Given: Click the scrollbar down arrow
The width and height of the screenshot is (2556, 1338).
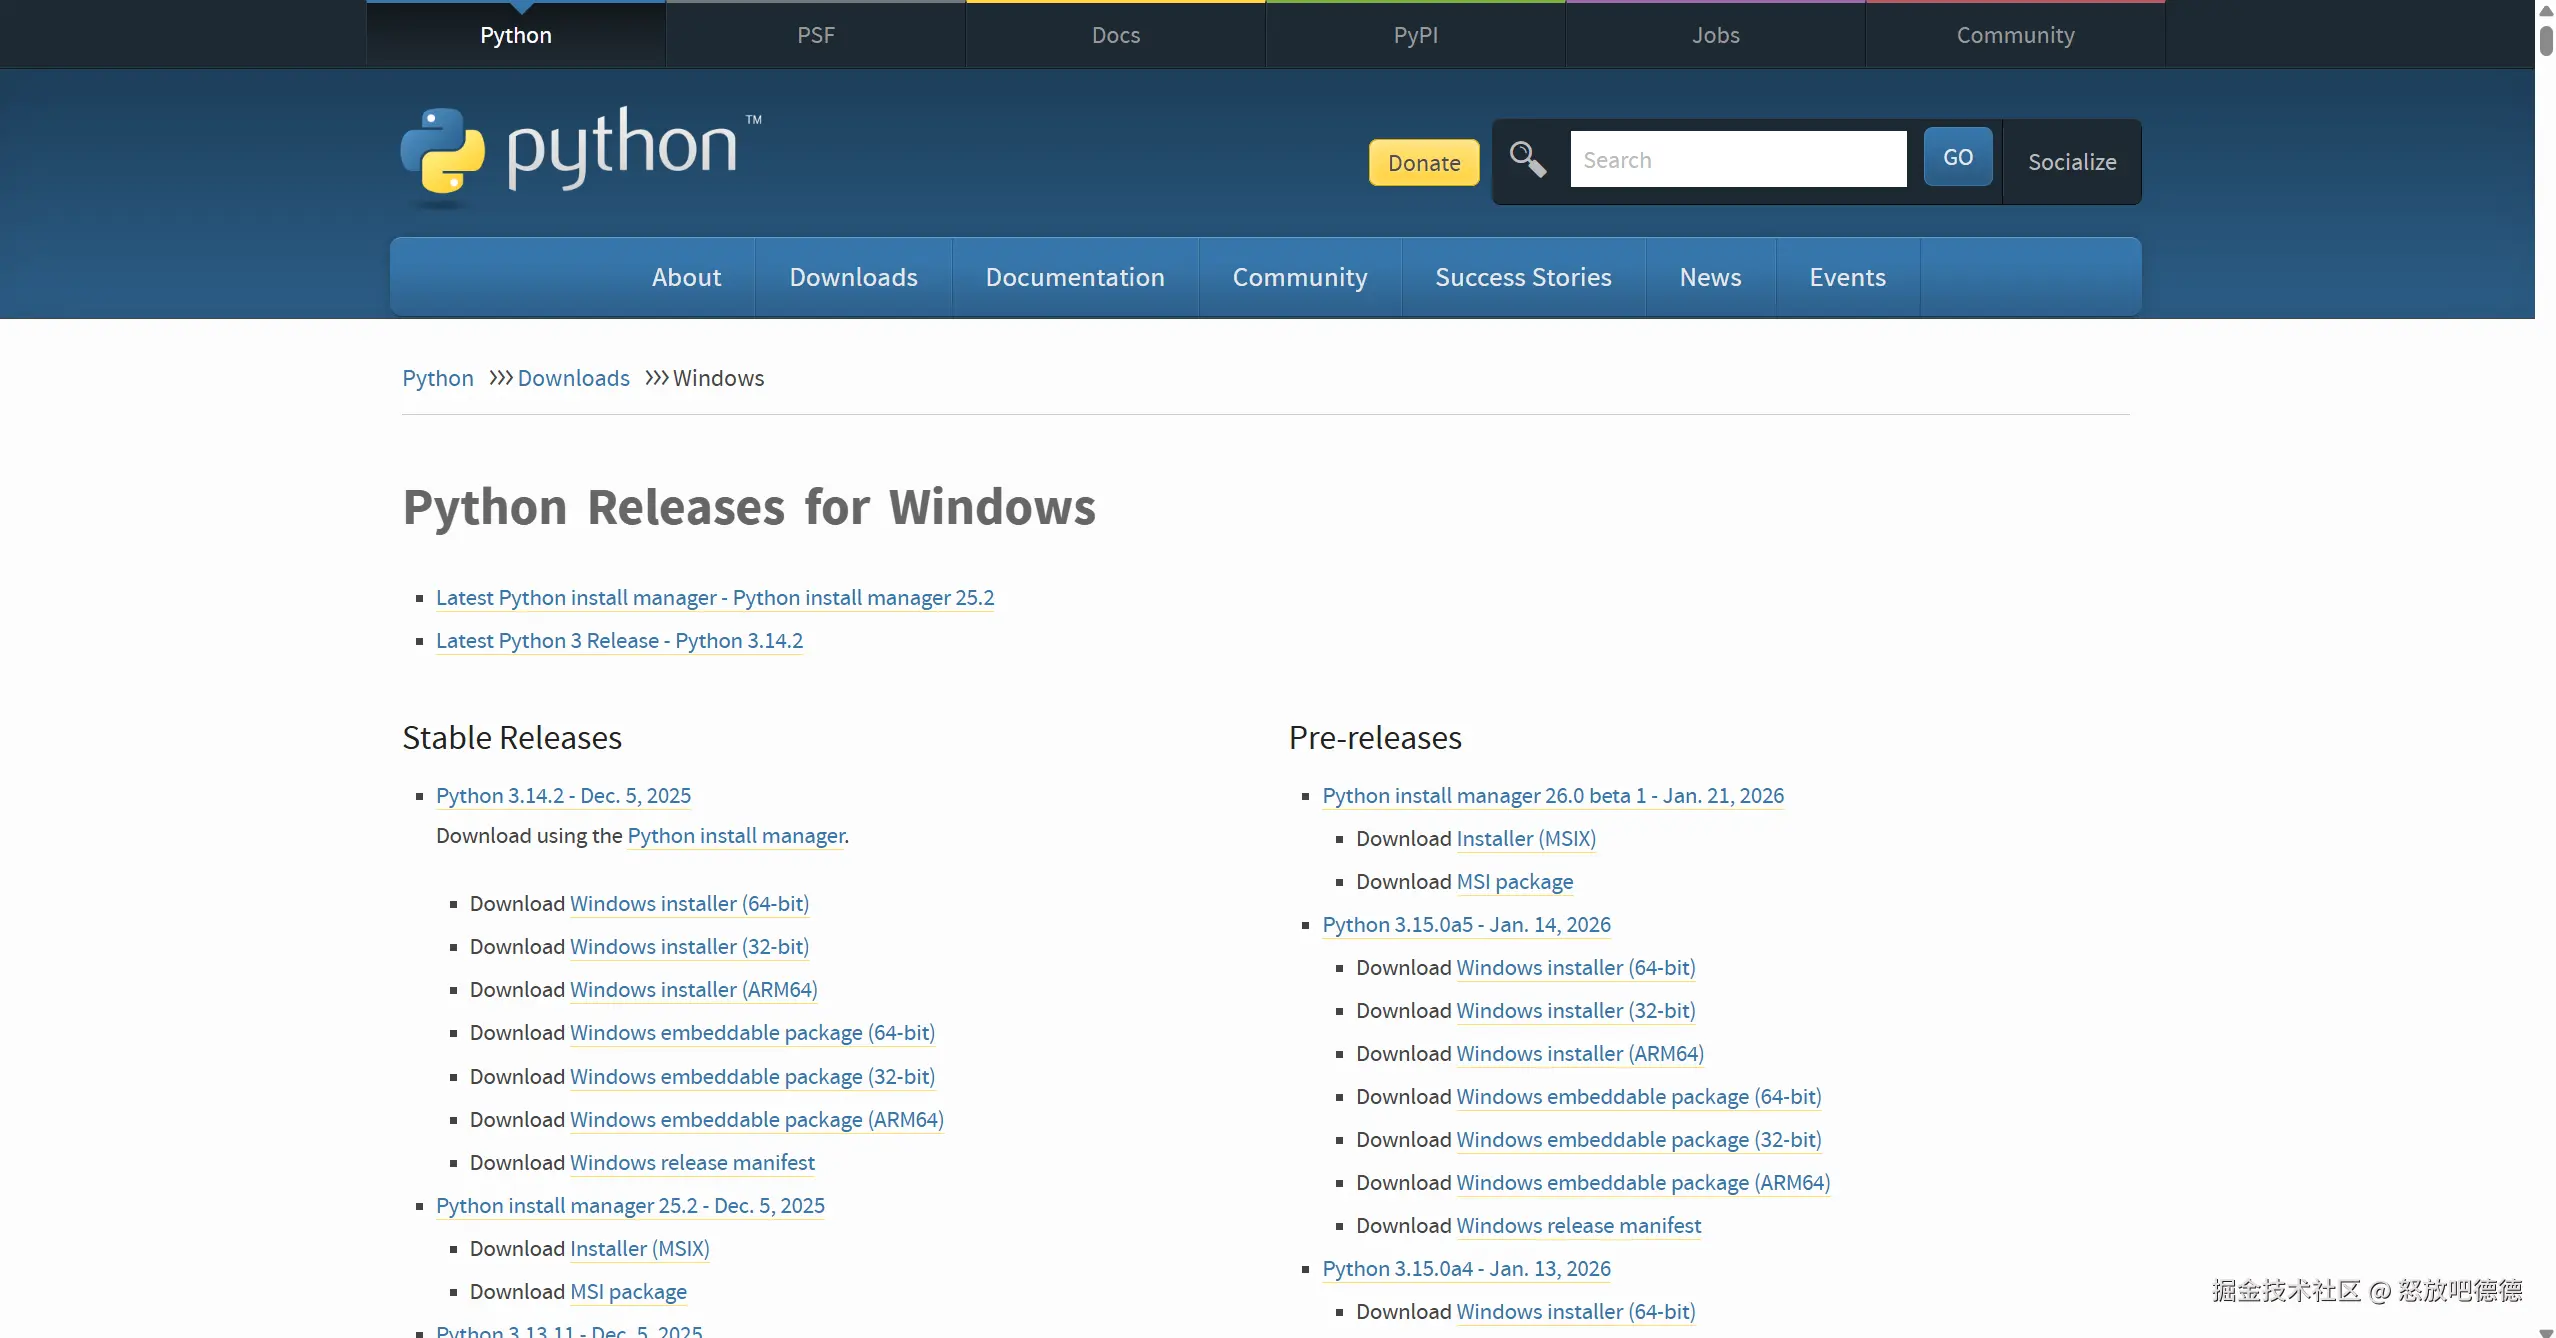Looking at the screenshot, I should point(2545,1331).
